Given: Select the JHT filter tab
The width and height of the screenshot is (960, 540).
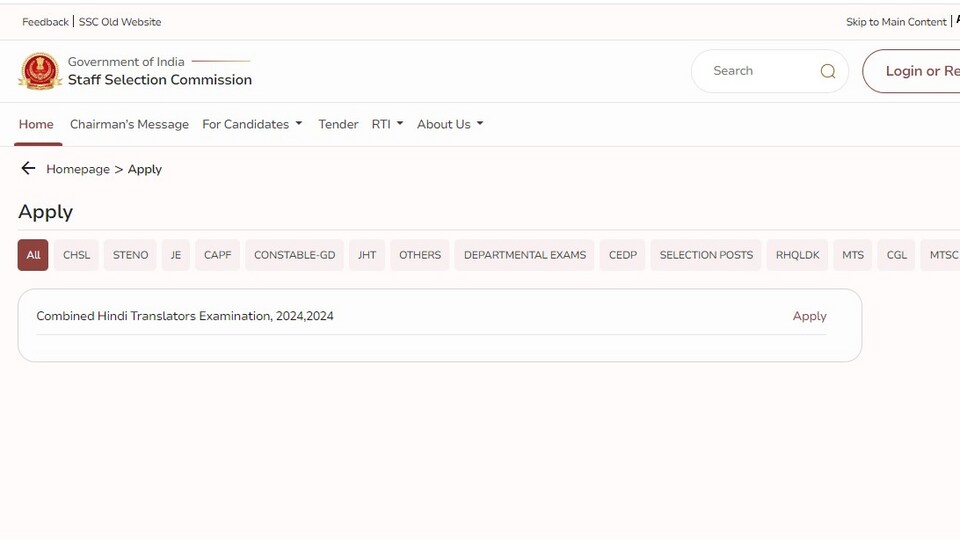Looking at the screenshot, I should [x=367, y=255].
